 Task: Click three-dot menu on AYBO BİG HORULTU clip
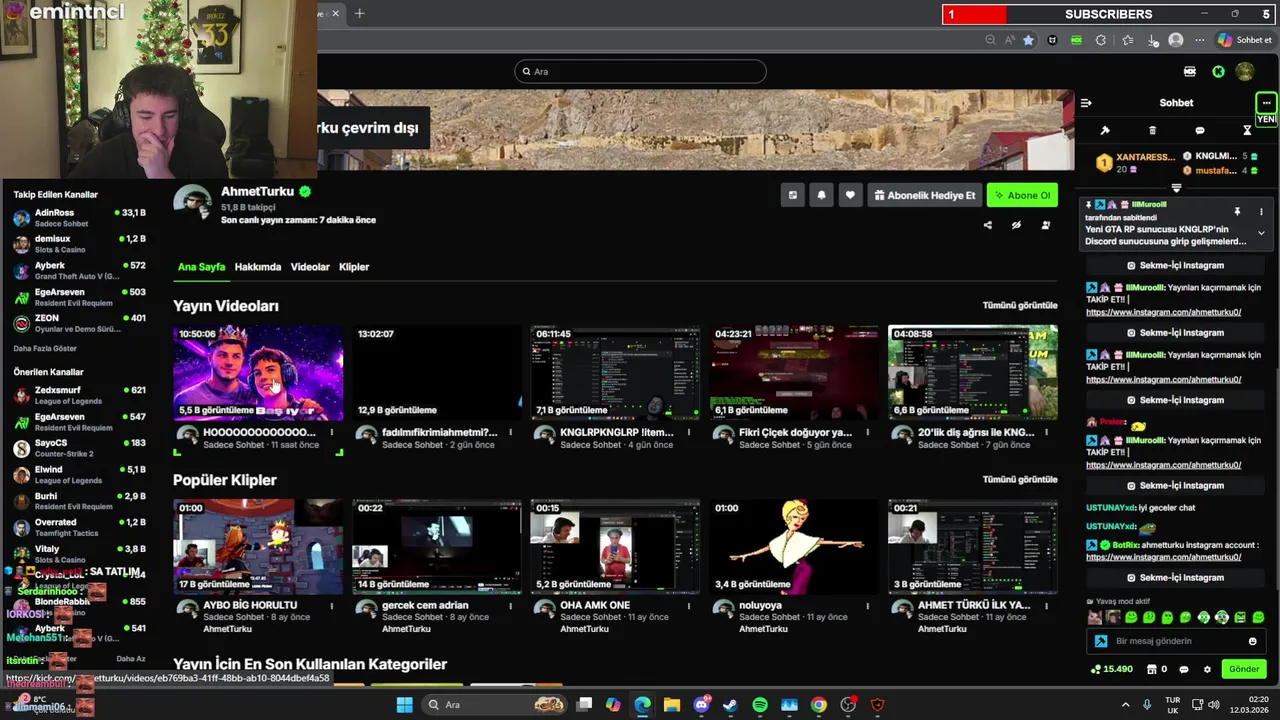[x=332, y=606]
